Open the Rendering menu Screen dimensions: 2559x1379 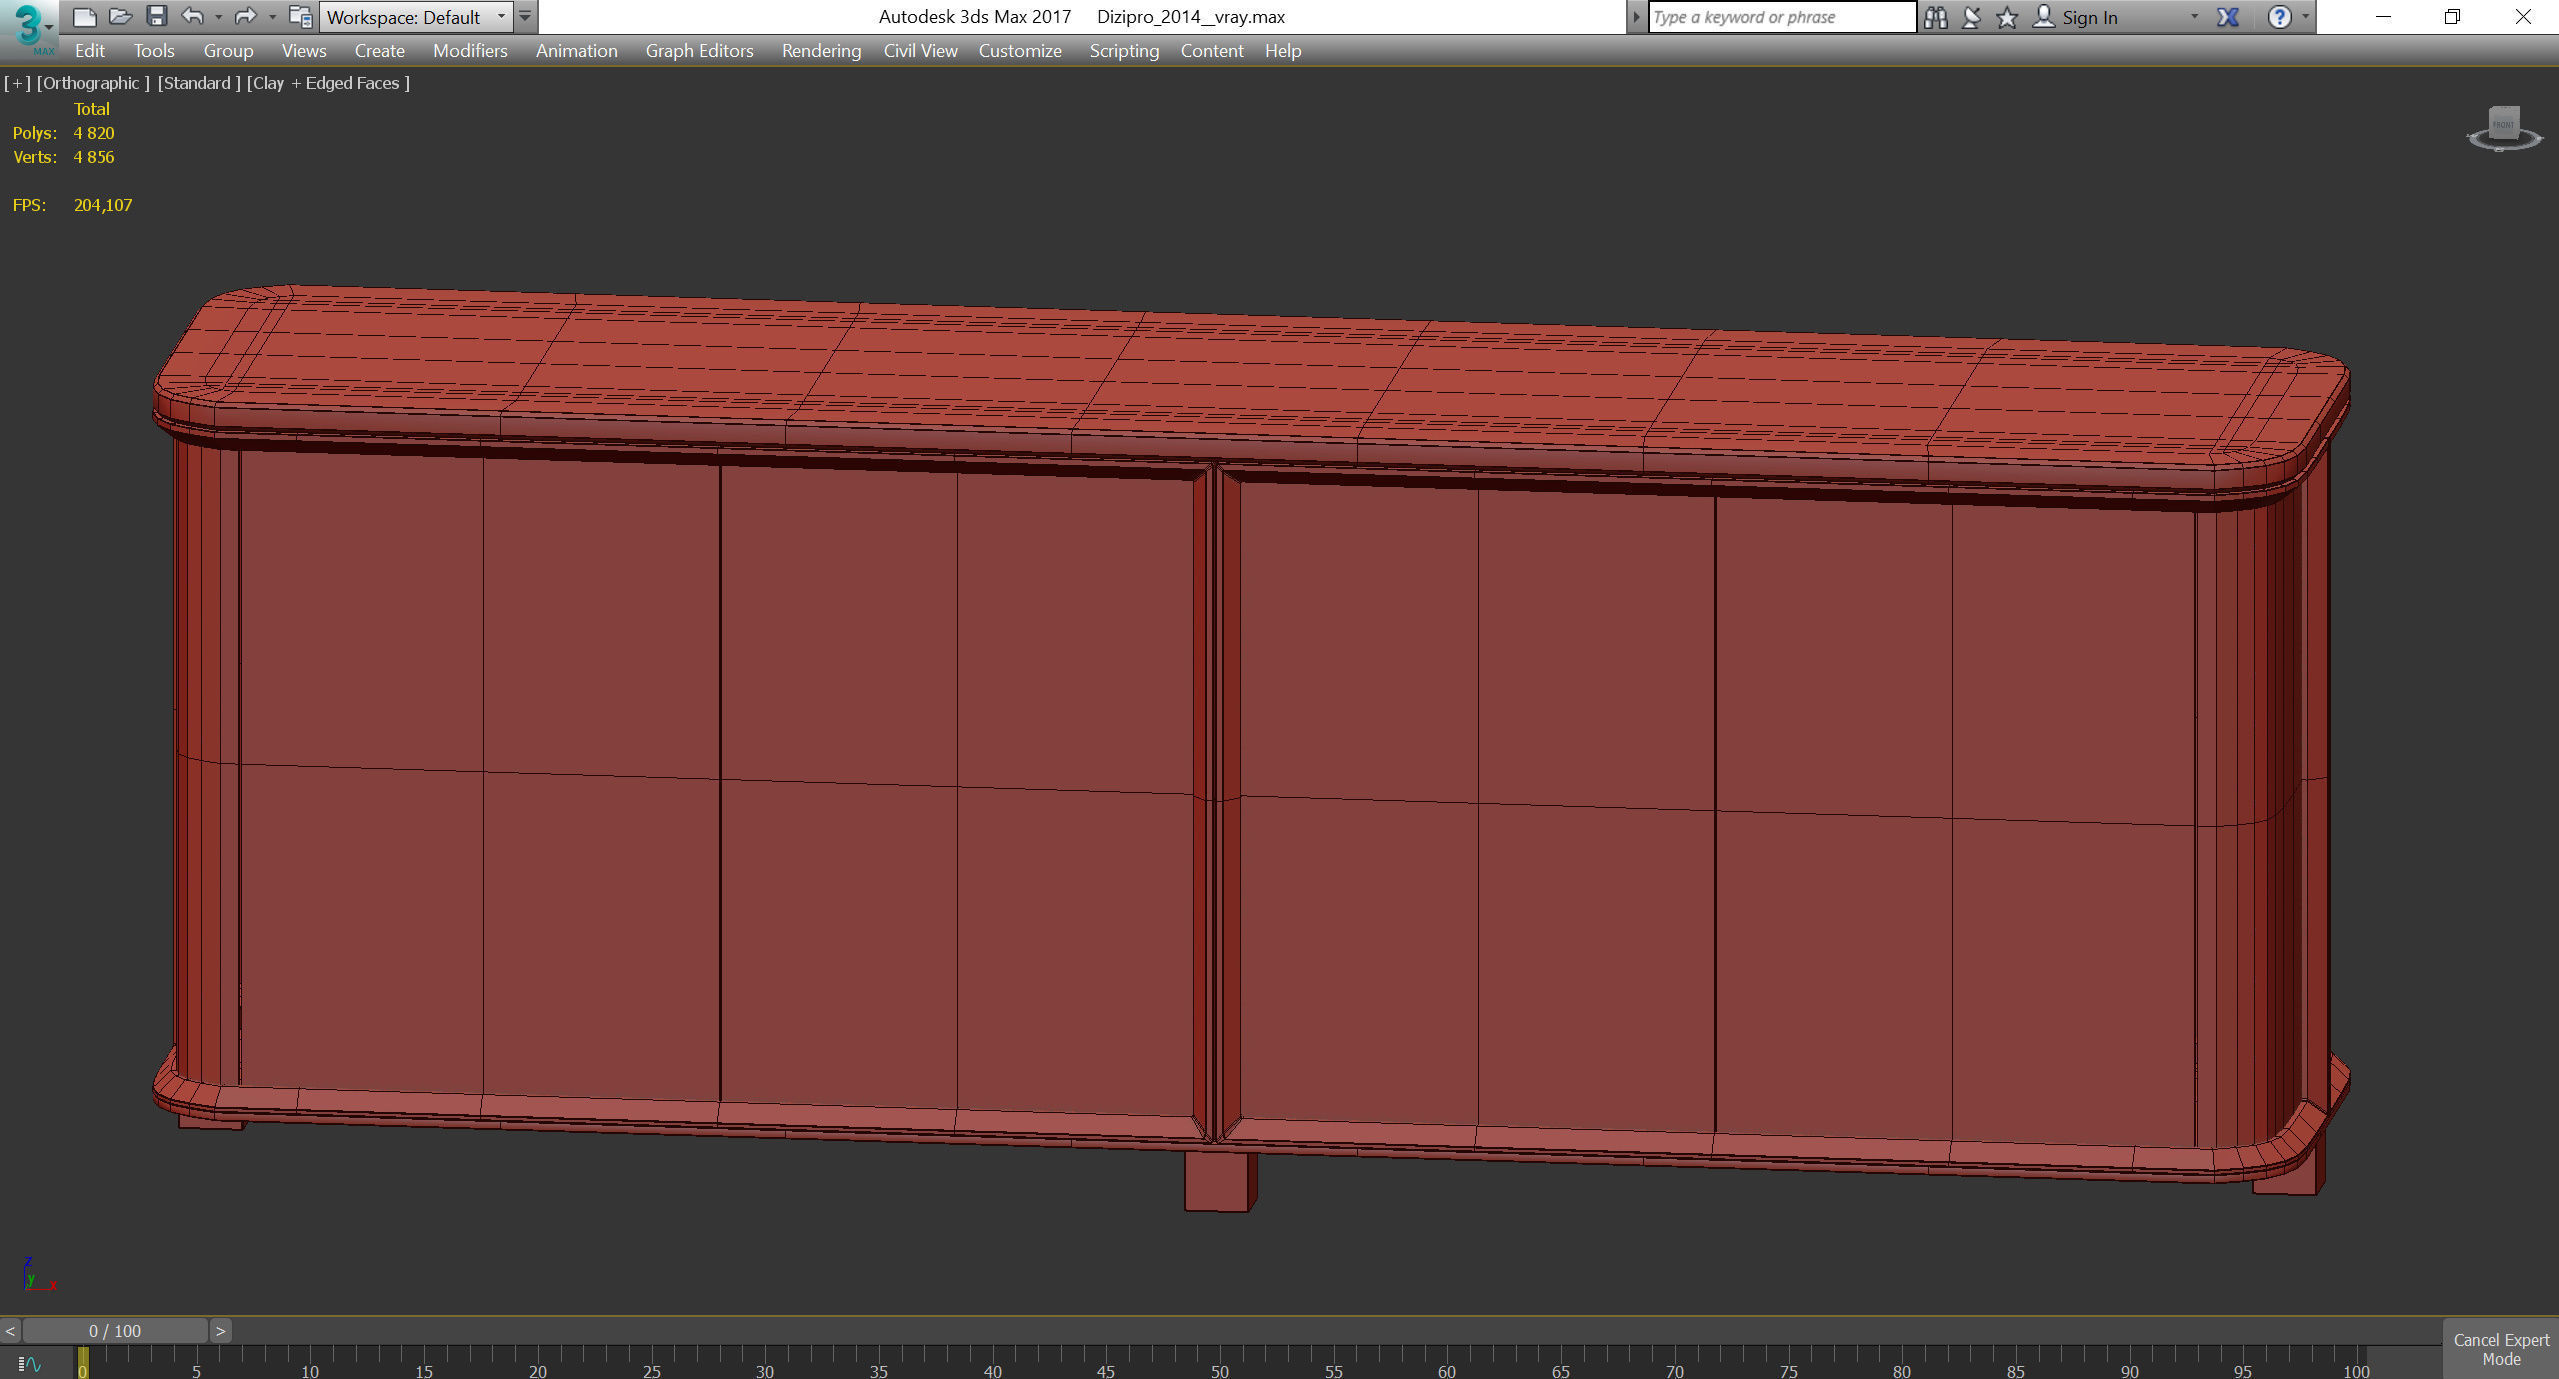820,51
